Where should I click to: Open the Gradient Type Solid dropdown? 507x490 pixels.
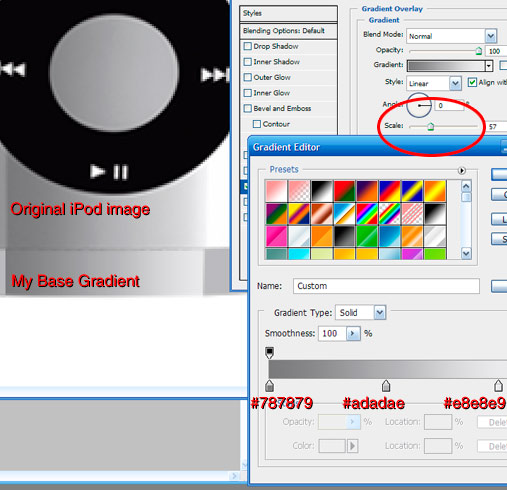[x=380, y=313]
